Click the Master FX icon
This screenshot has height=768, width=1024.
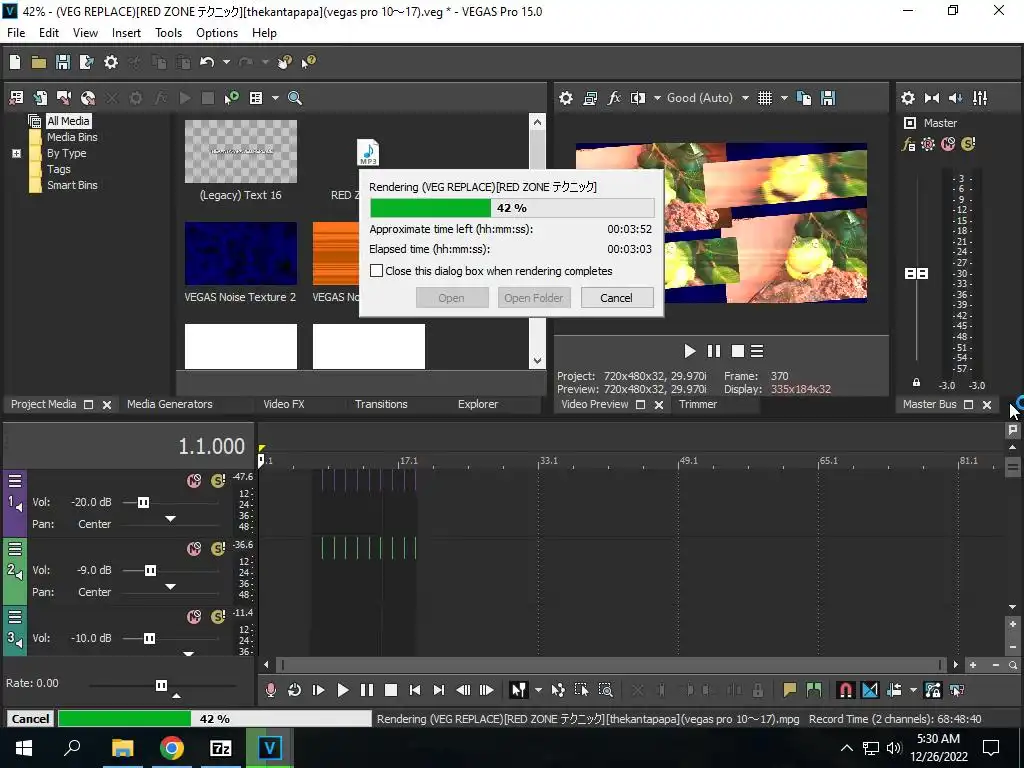(908, 144)
